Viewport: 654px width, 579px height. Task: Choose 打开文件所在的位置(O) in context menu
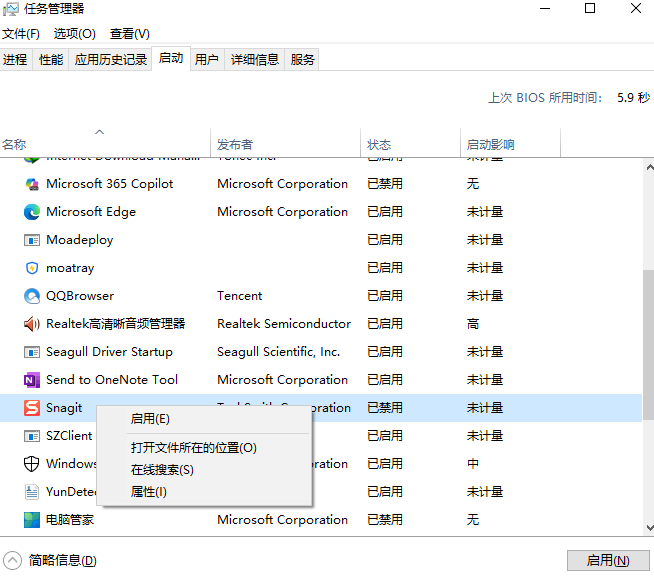pyautogui.click(x=206, y=448)
